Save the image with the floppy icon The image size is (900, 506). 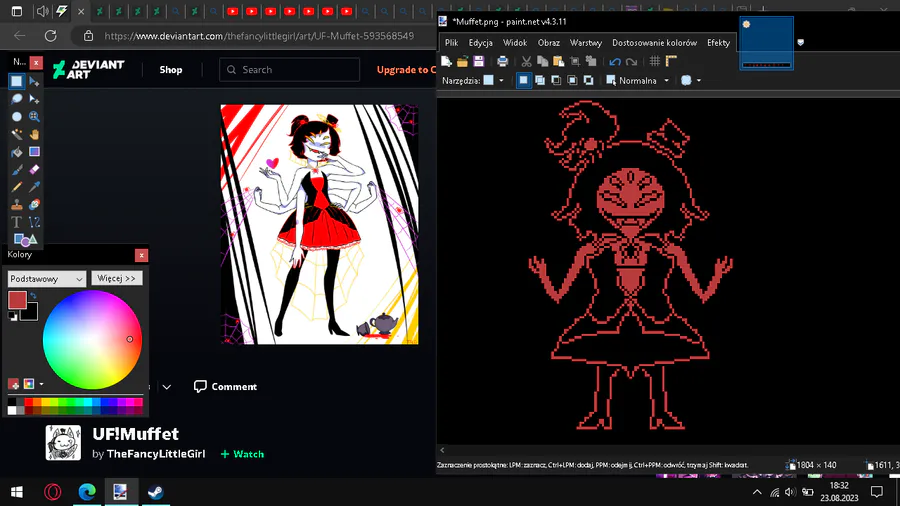point(479,61)
